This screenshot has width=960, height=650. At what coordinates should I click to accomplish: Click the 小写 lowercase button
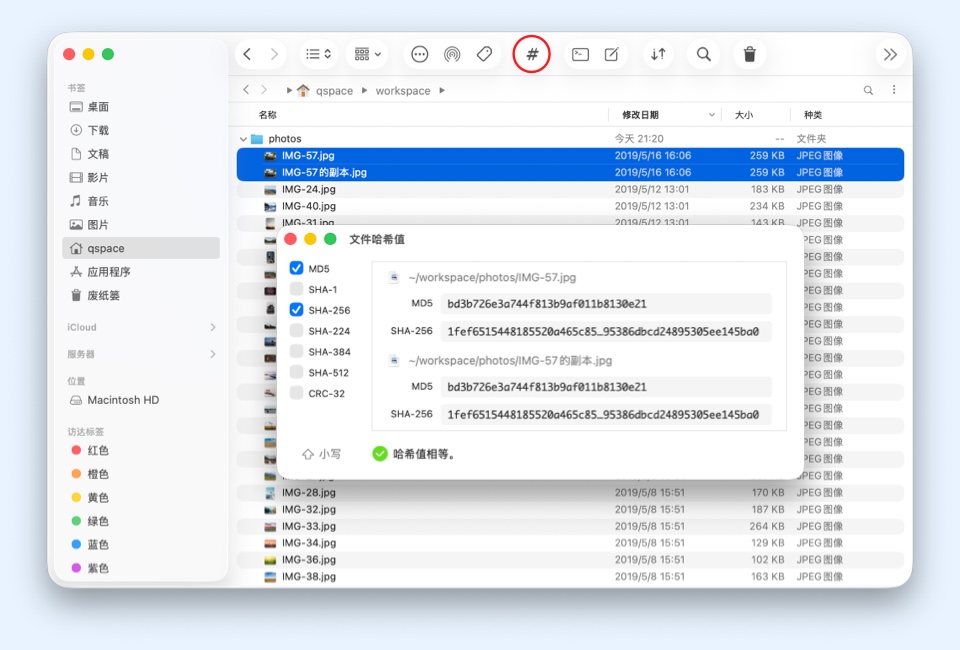pos(321,454)
